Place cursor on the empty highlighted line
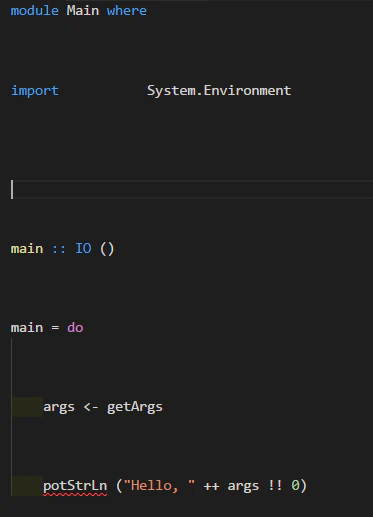Screen dimensions: 373x517 click(192, 189)
